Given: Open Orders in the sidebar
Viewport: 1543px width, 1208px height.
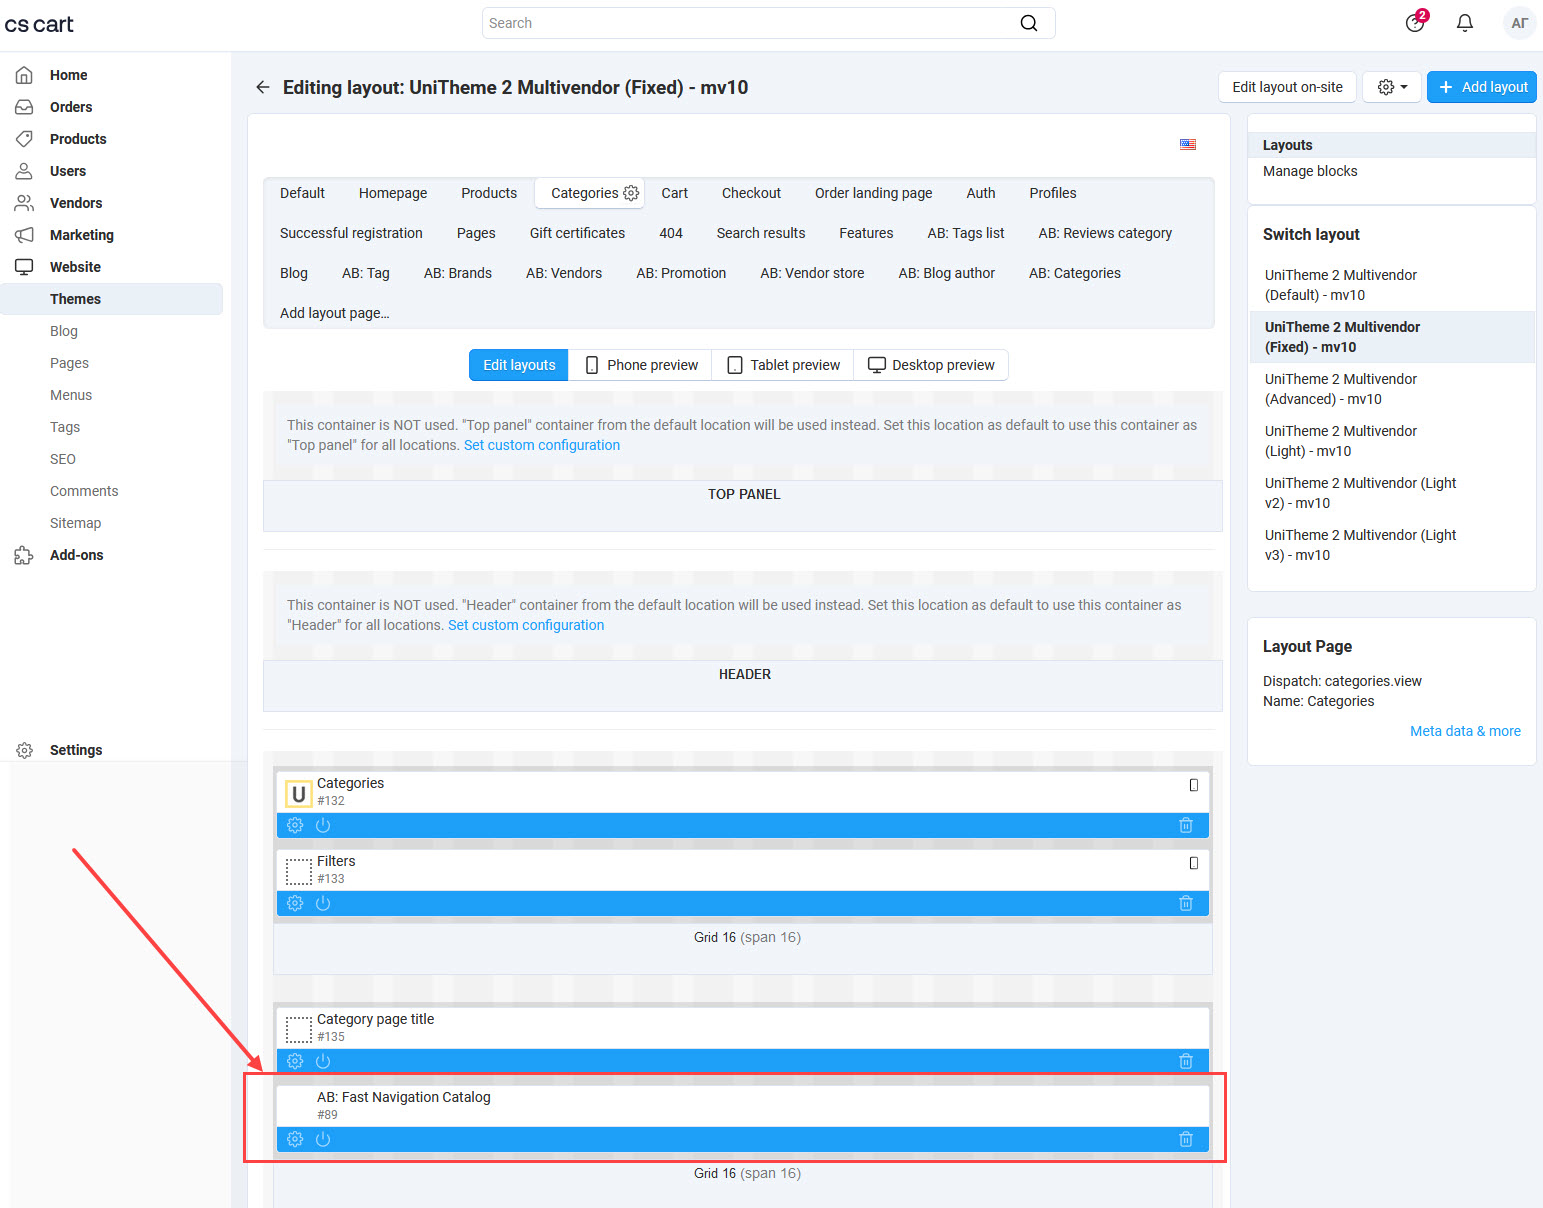Looking at the screenshot, I should (x=70, y=107).
